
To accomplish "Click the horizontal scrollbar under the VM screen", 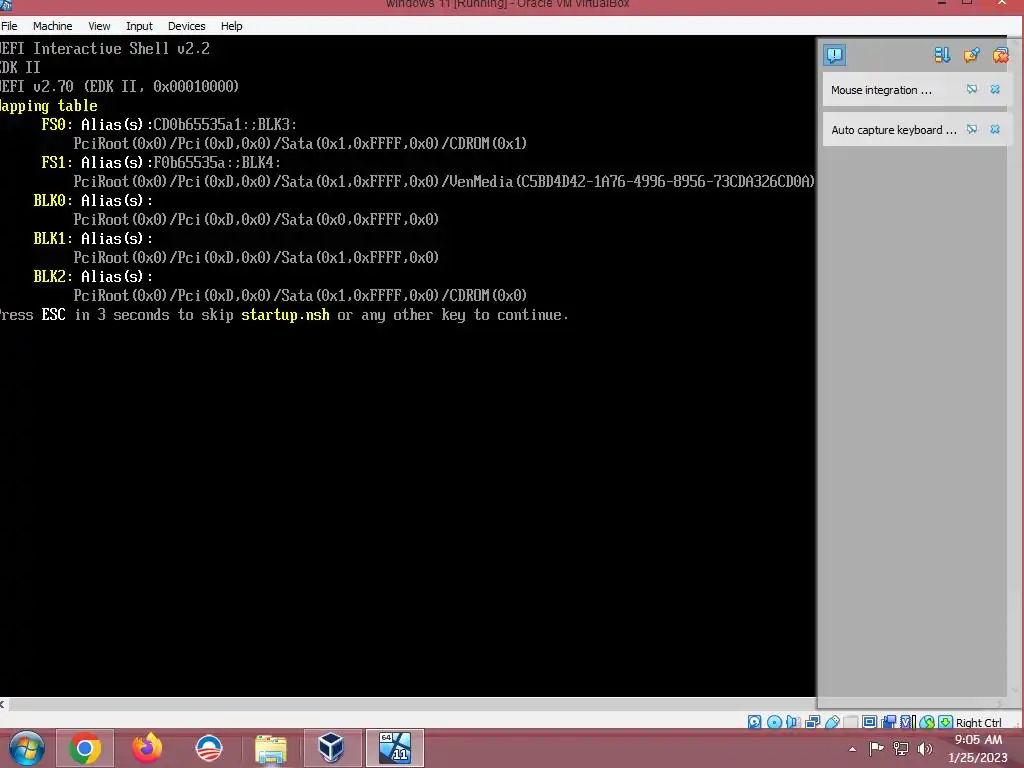I will point(411,704).
